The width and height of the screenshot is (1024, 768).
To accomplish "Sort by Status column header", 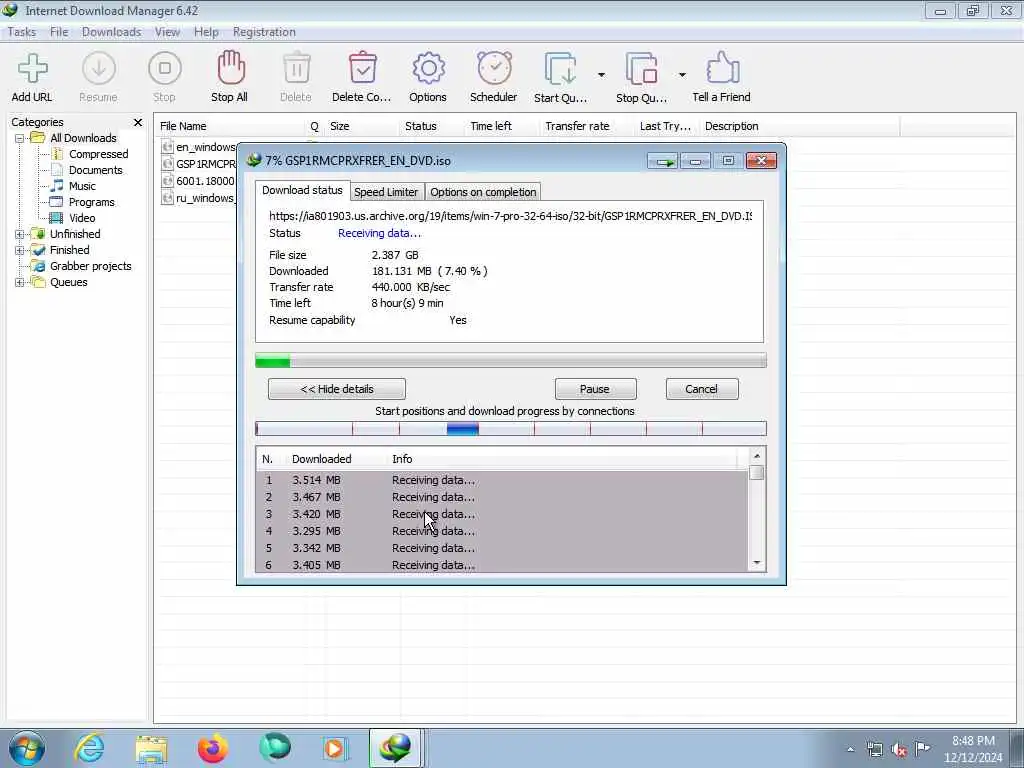I will click(432, 126).
